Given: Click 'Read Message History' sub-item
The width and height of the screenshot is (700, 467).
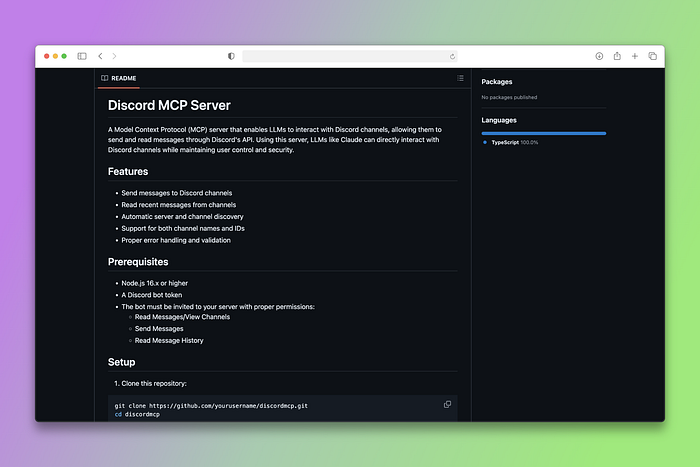Looking at the screenshot, I should coord(169,341).
